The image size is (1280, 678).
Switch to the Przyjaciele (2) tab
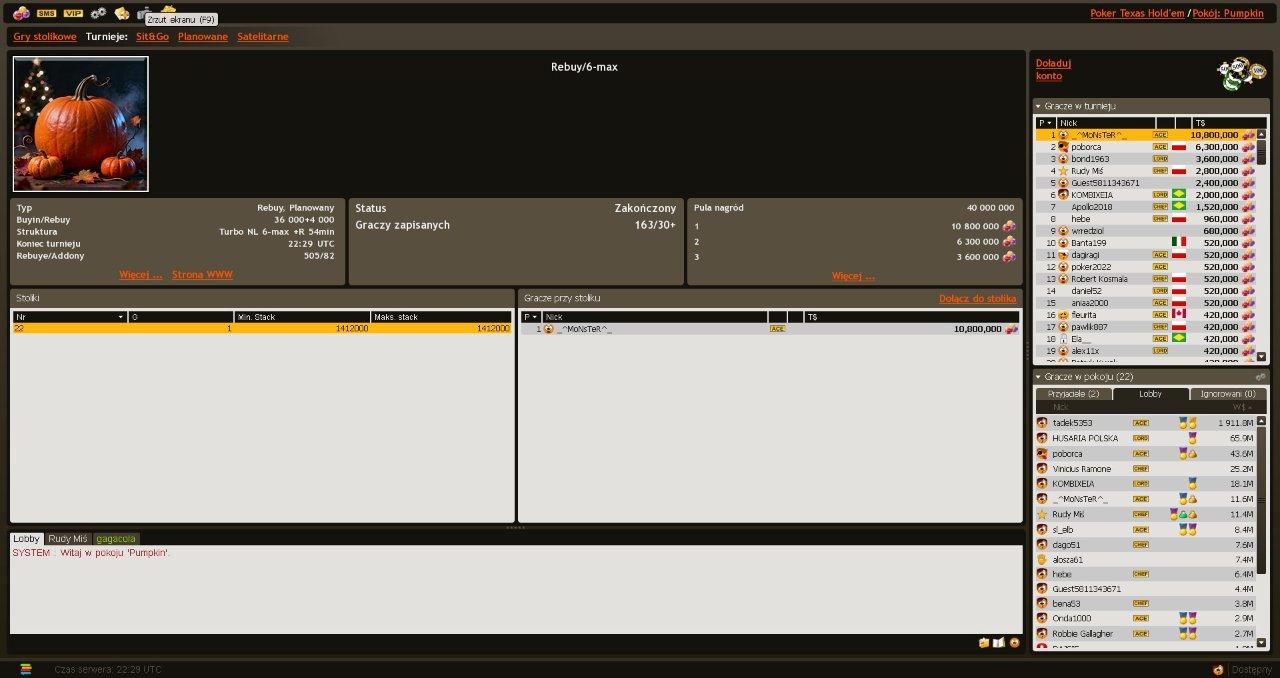[x=1072, y=394]
